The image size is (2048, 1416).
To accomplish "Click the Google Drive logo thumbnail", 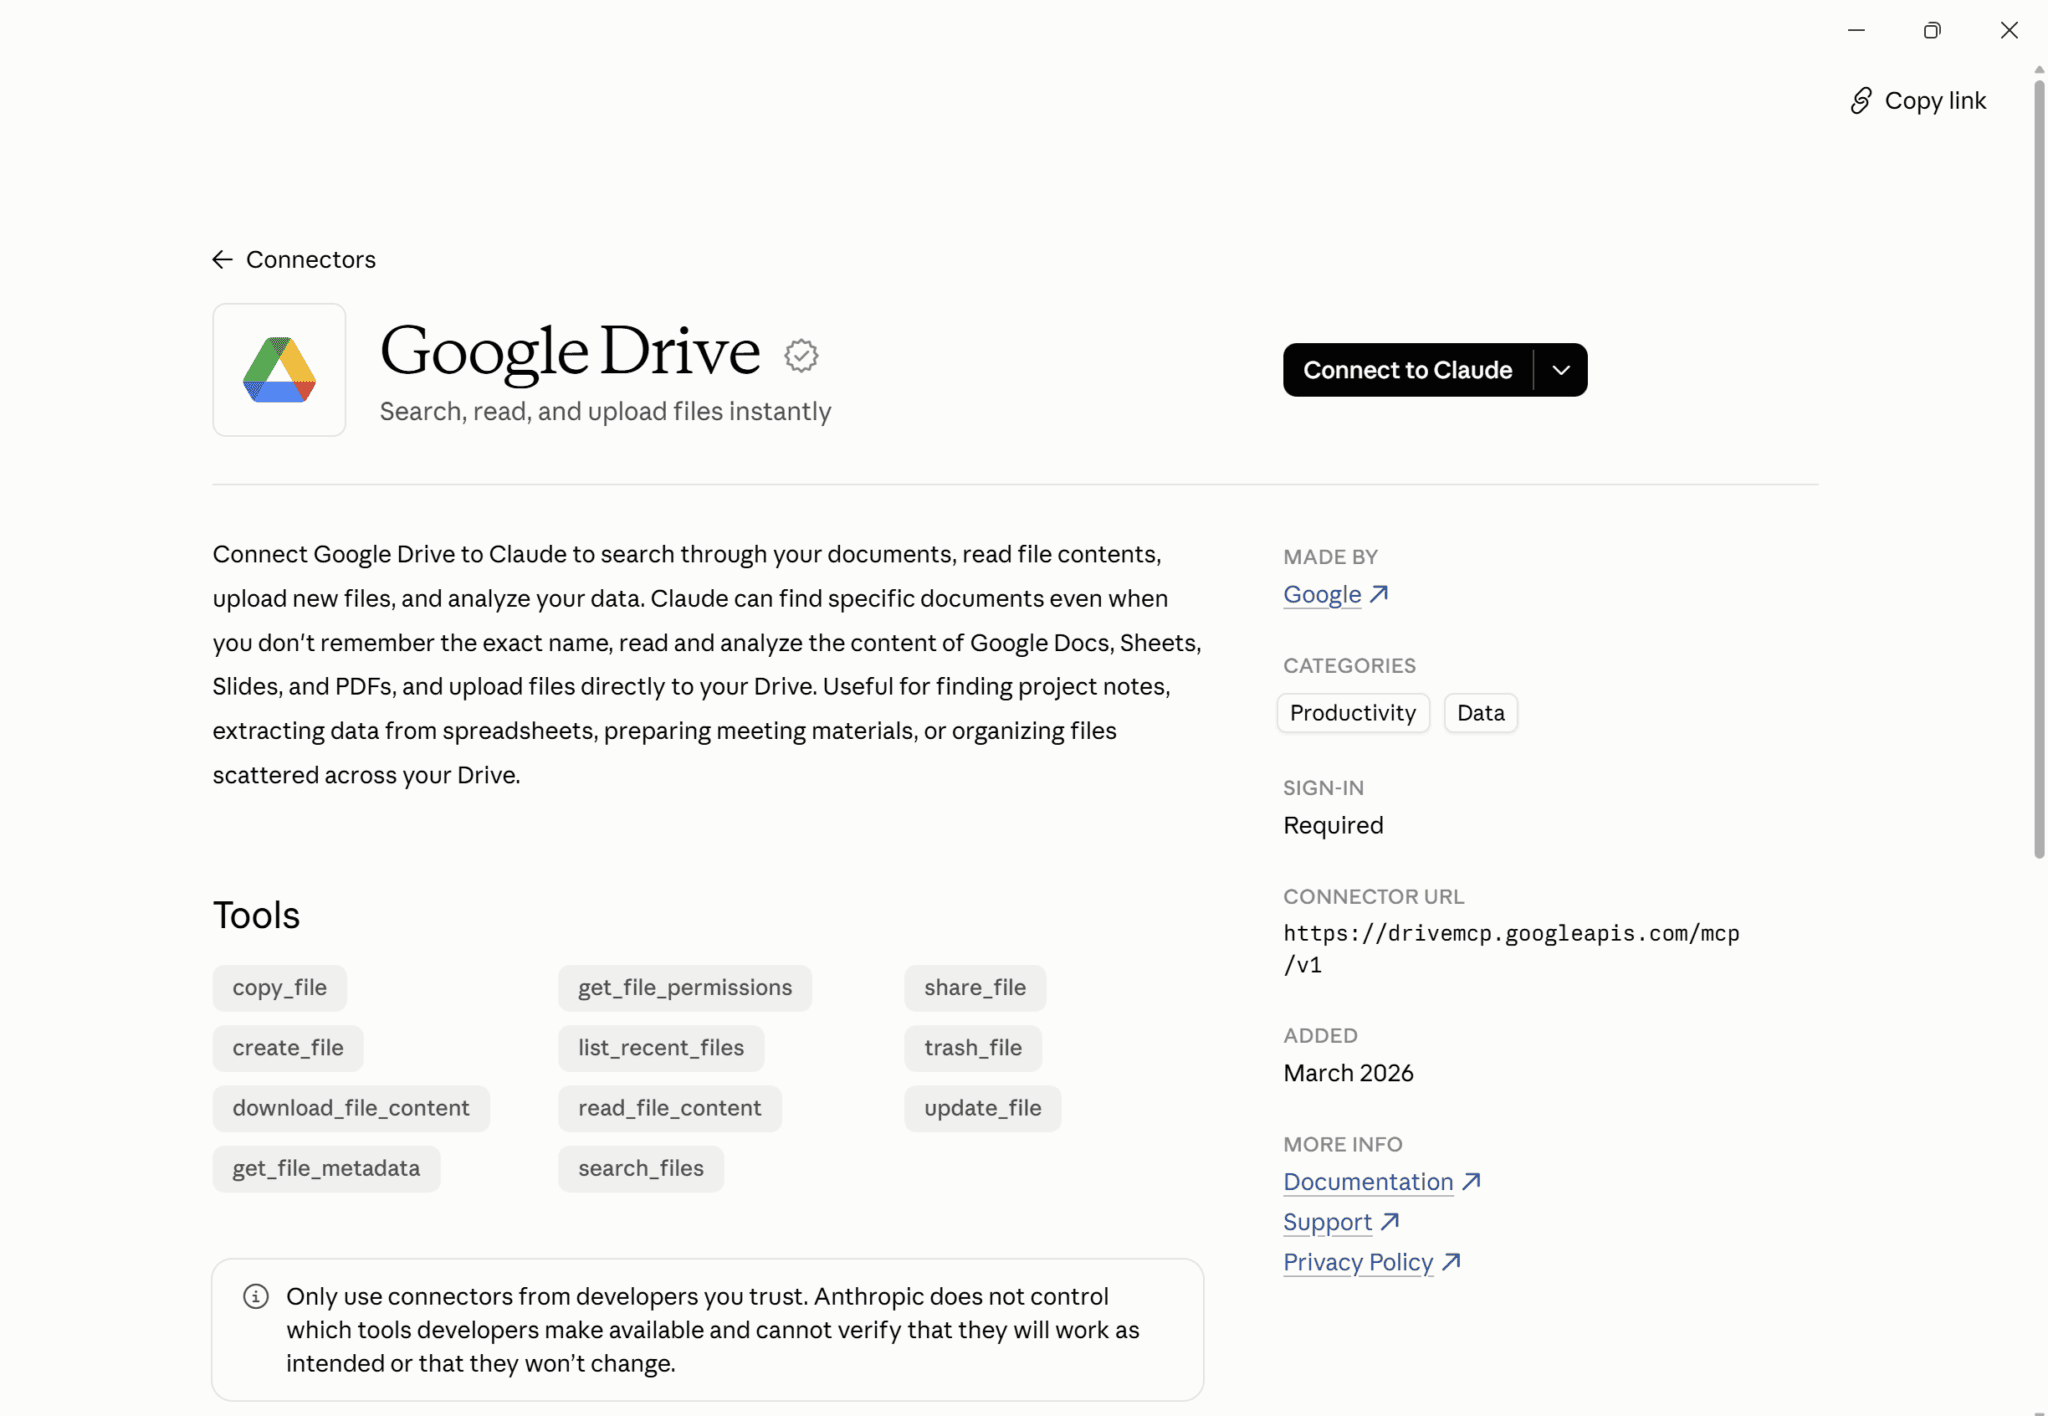I will [279, 370].
